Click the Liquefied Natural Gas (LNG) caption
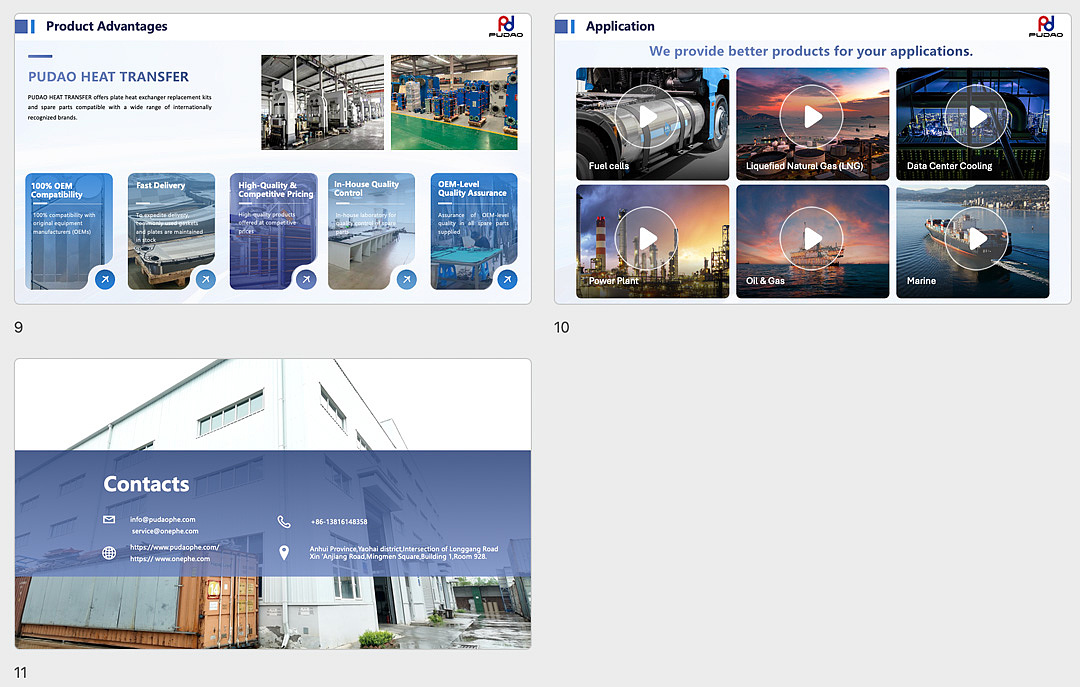Viewport: 1080px width, 687px height. coord(804,166)
